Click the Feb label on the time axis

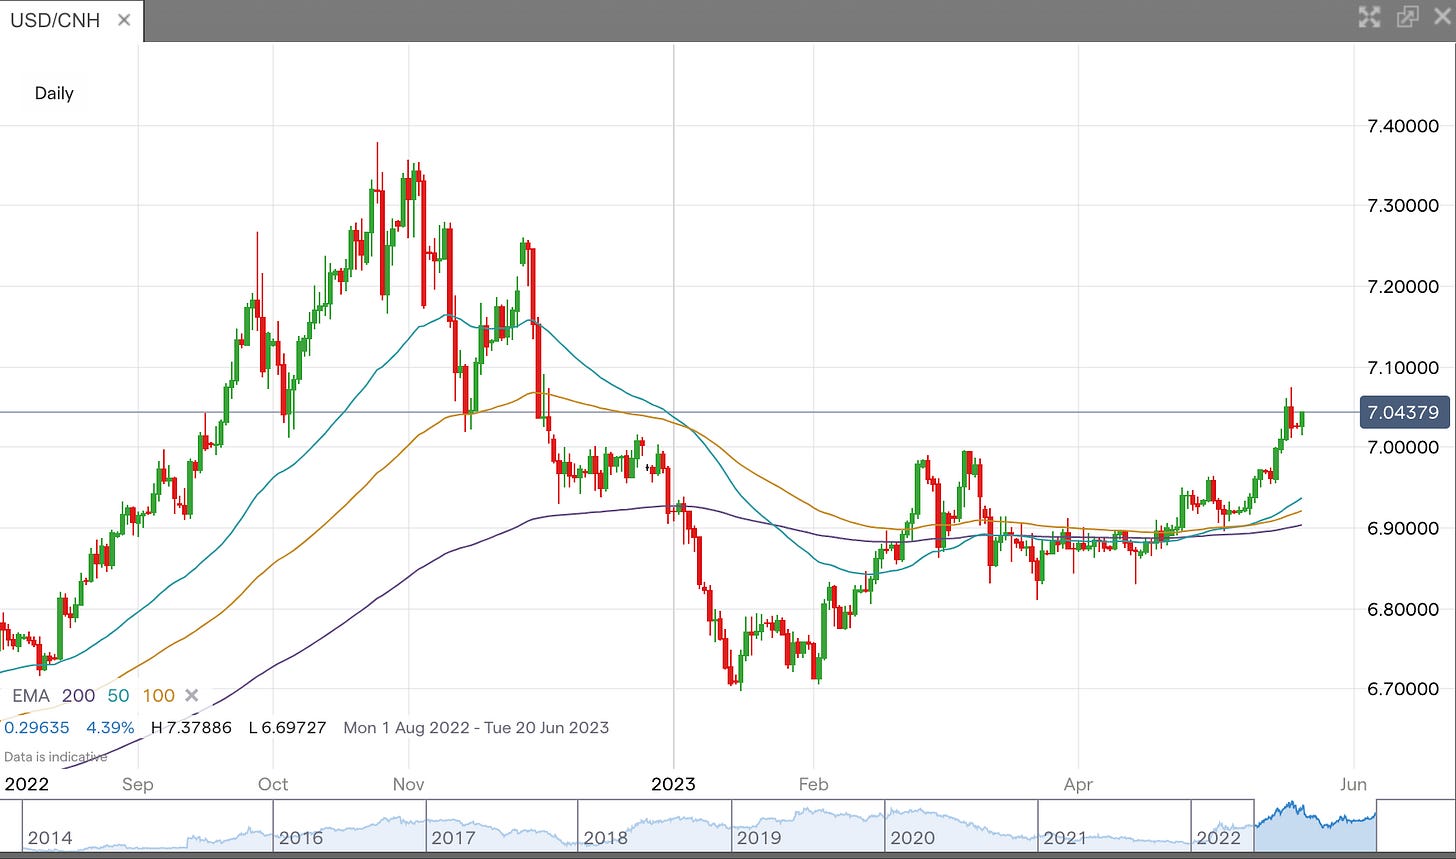tap(813, 784)
